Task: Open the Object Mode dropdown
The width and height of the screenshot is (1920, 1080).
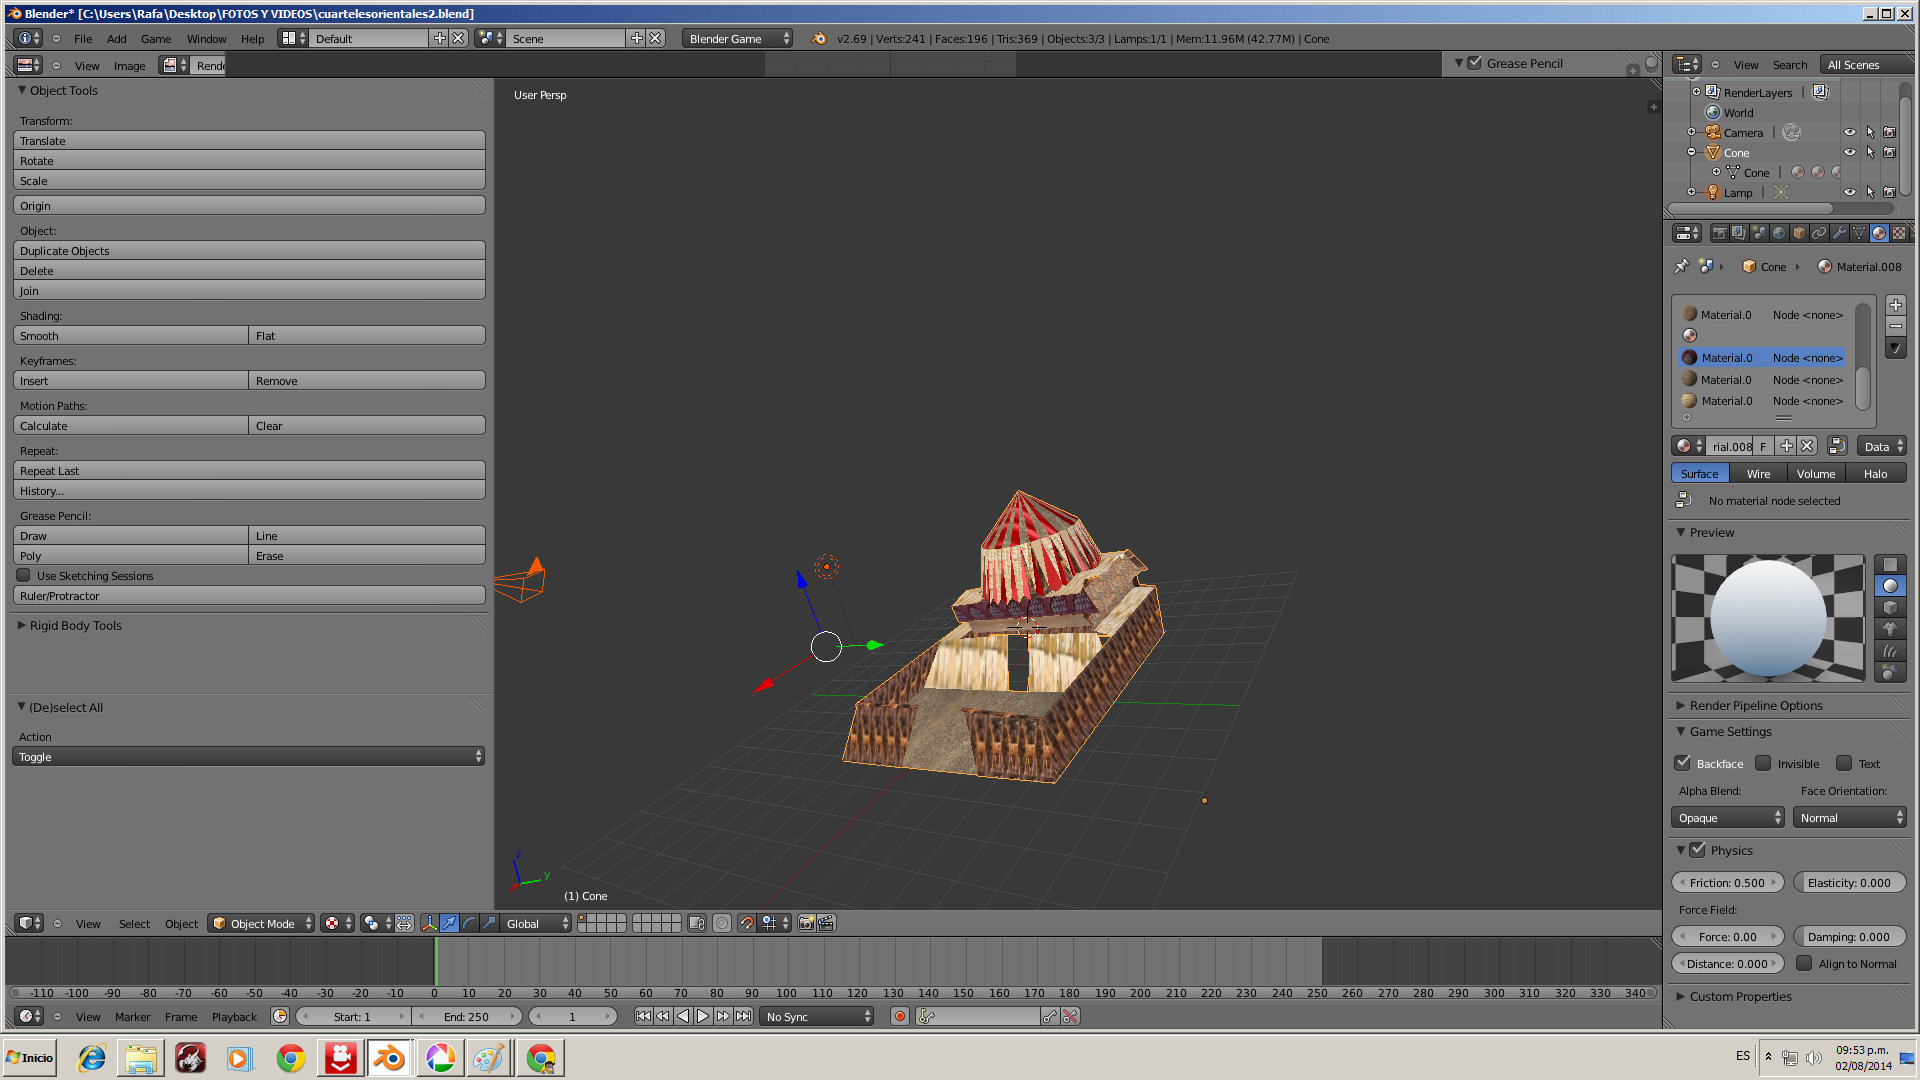Action: click(261, 923)
